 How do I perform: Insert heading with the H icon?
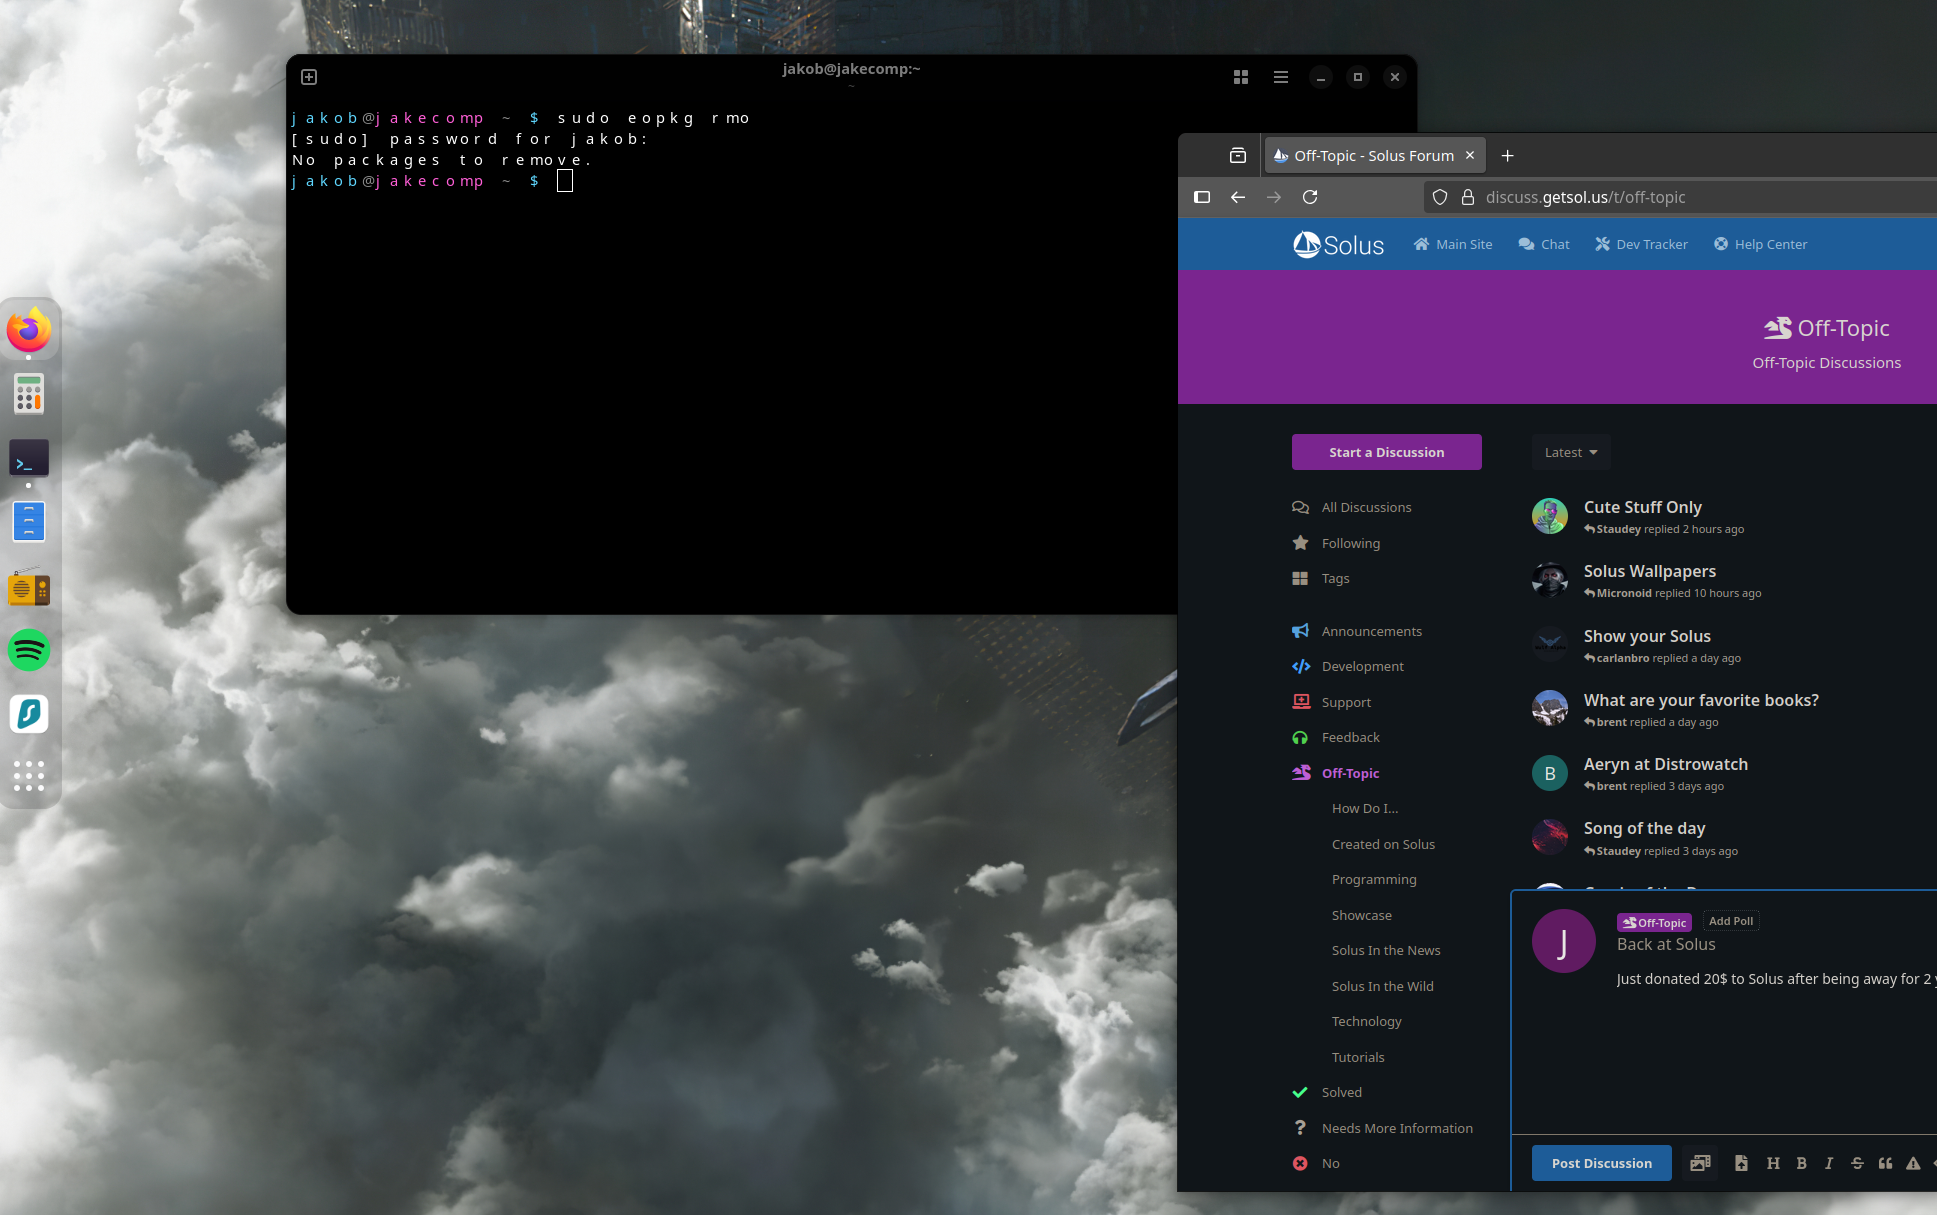[1773, 1163]
